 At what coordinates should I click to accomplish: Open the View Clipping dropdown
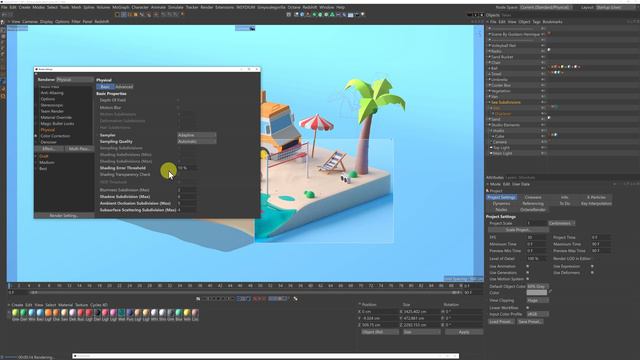[x=538, y=300]
